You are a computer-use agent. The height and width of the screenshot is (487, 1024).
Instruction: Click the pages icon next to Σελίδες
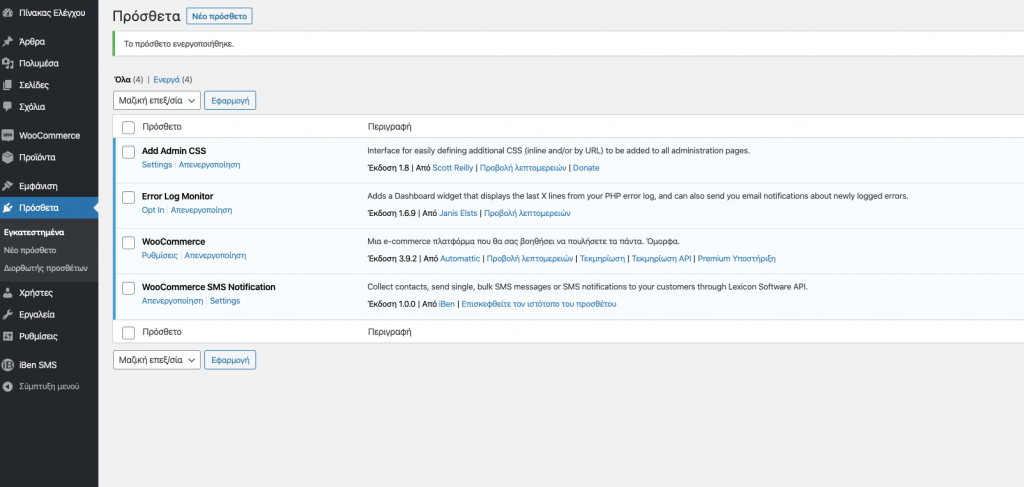coord(7,85)
